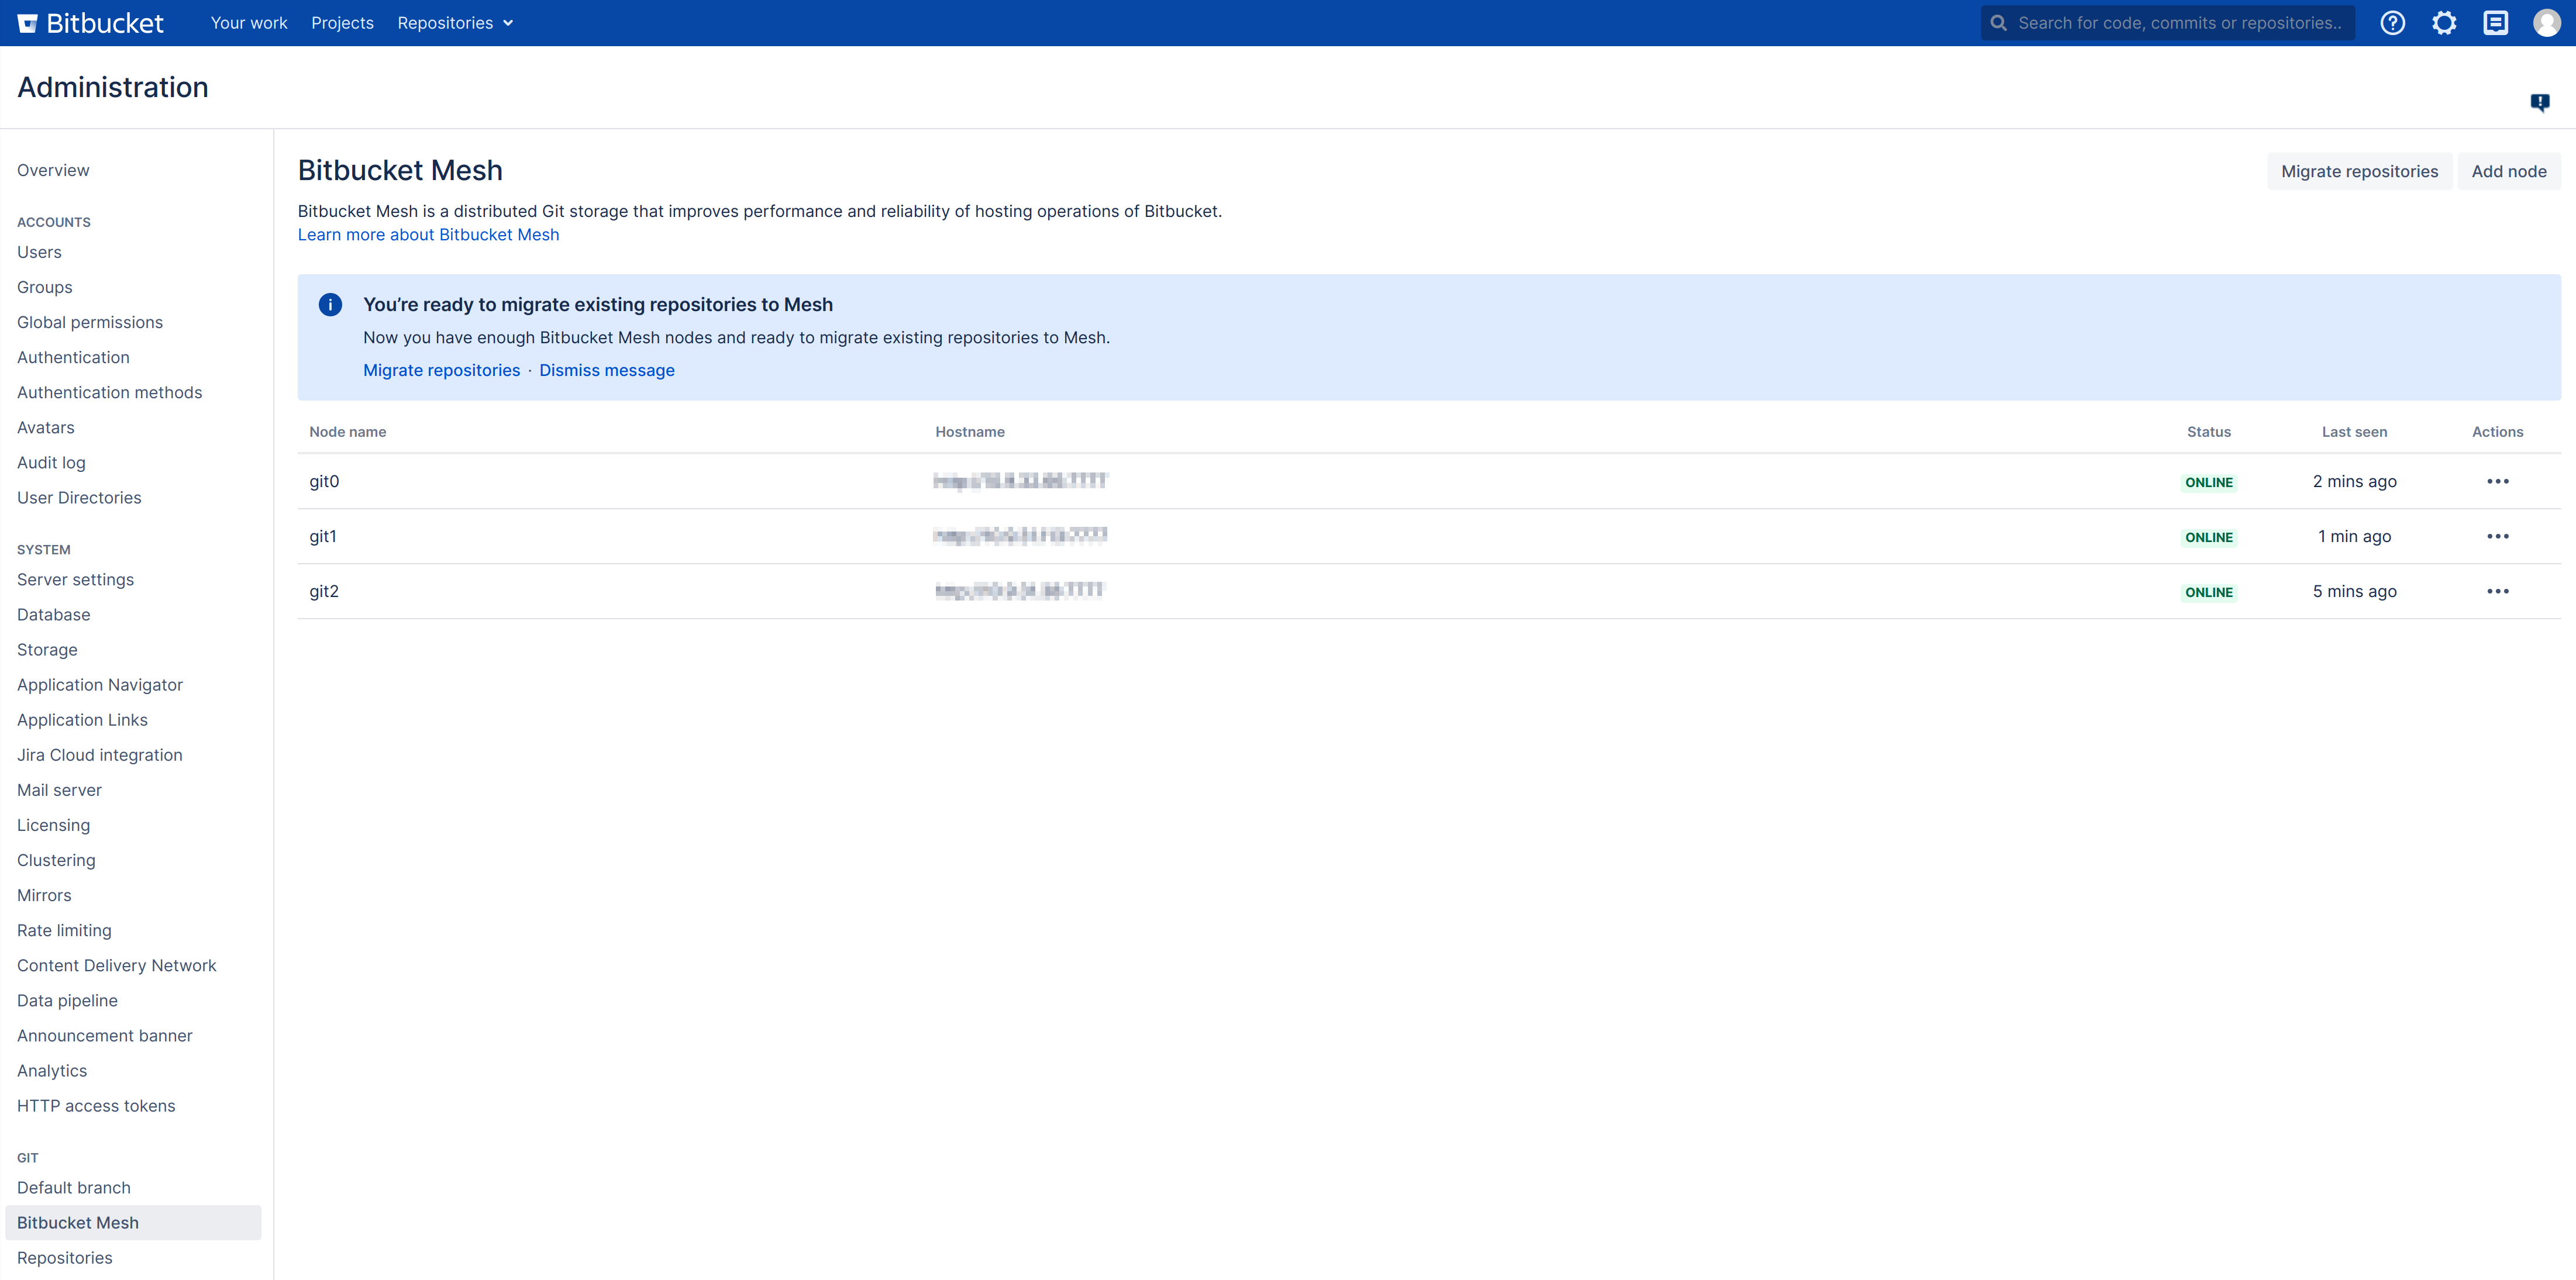This screenshot has width=2576, height=1280.
Task: Open the administration gear icon
Action: (x=2443, y=23)
